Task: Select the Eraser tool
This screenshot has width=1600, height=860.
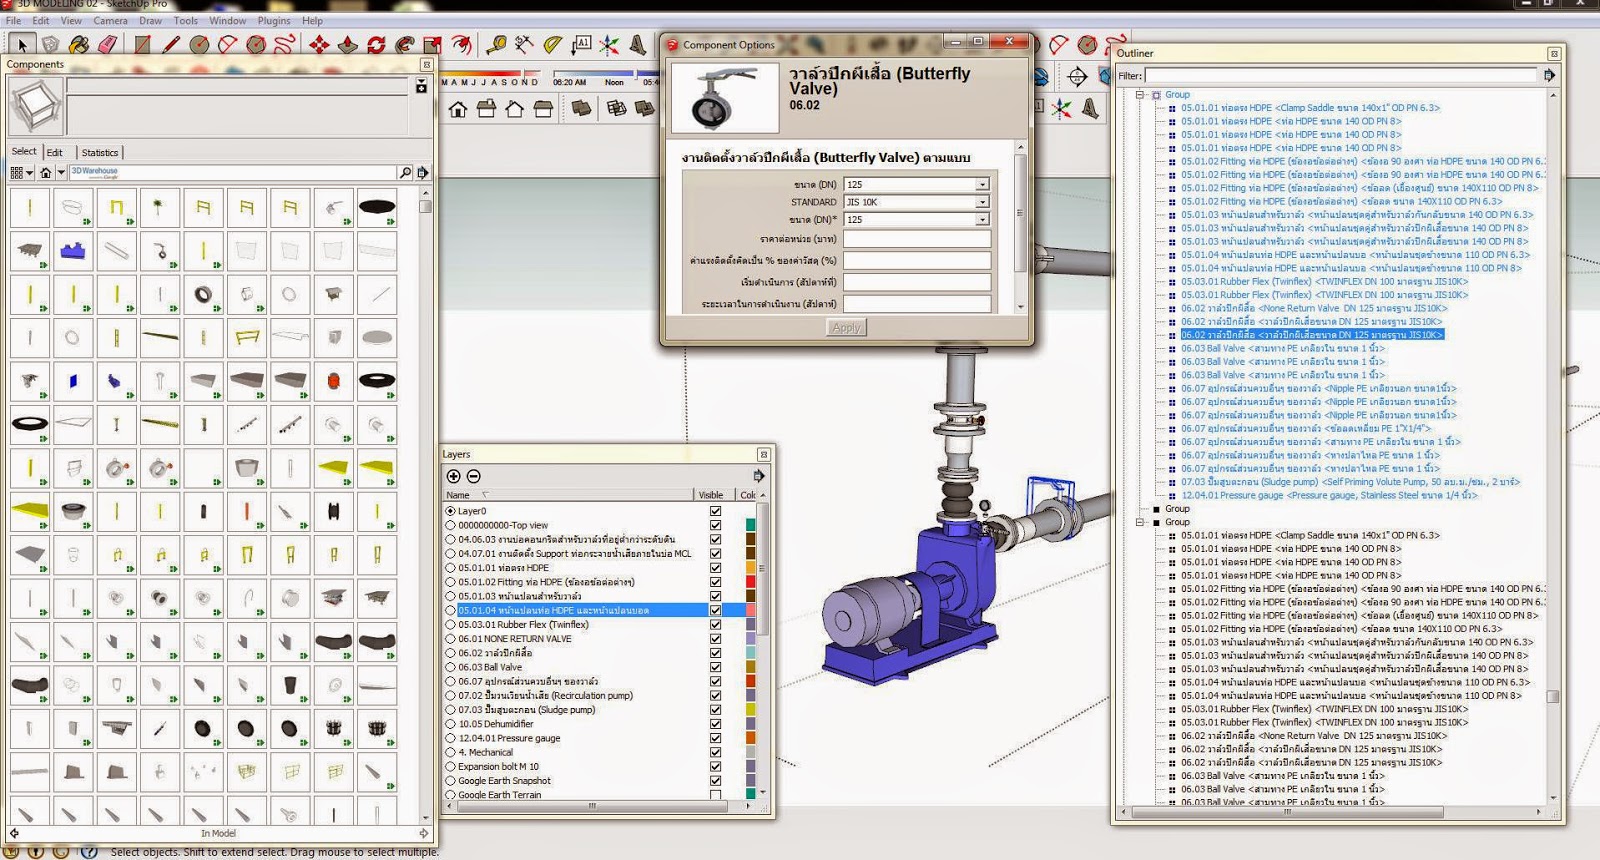Action: [108, 44]
